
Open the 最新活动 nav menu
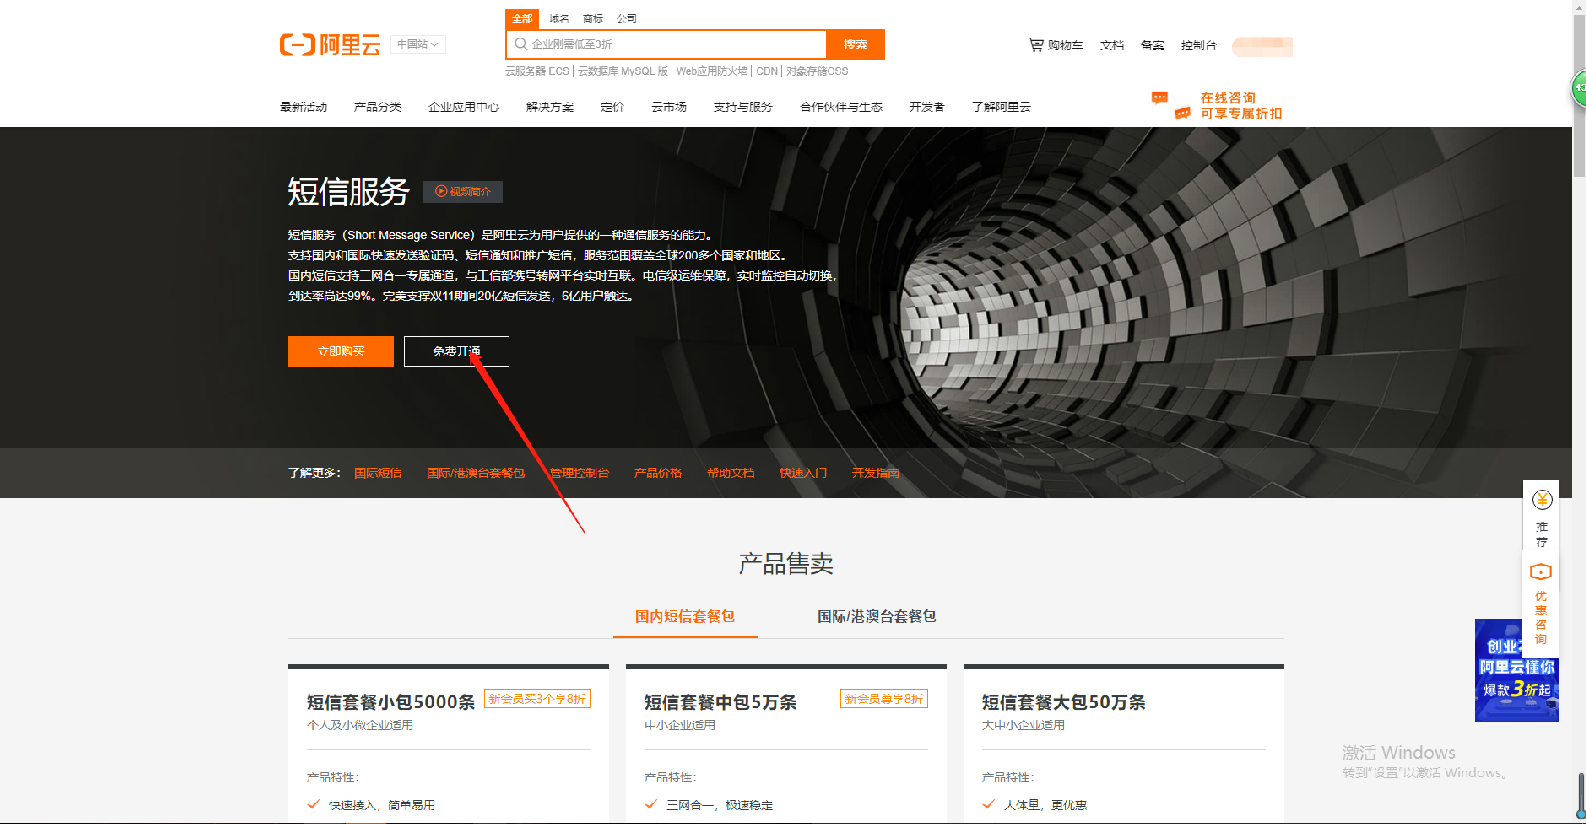click(x=304, y=107)
